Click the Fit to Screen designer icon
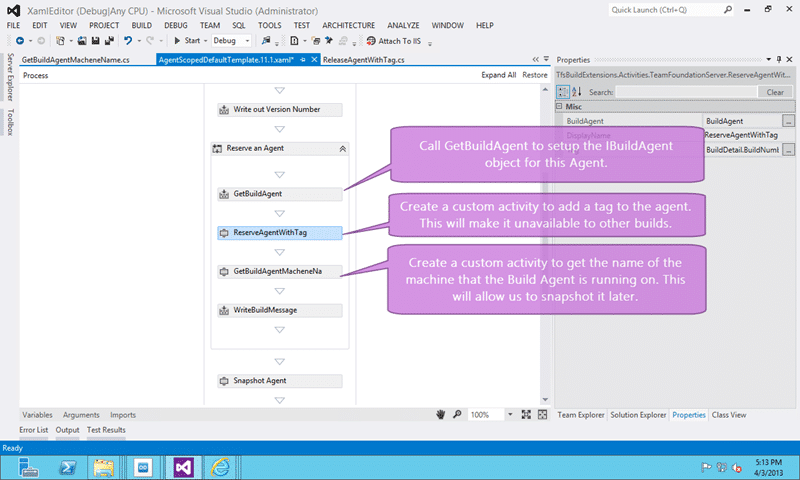 (x=526, y=415)
